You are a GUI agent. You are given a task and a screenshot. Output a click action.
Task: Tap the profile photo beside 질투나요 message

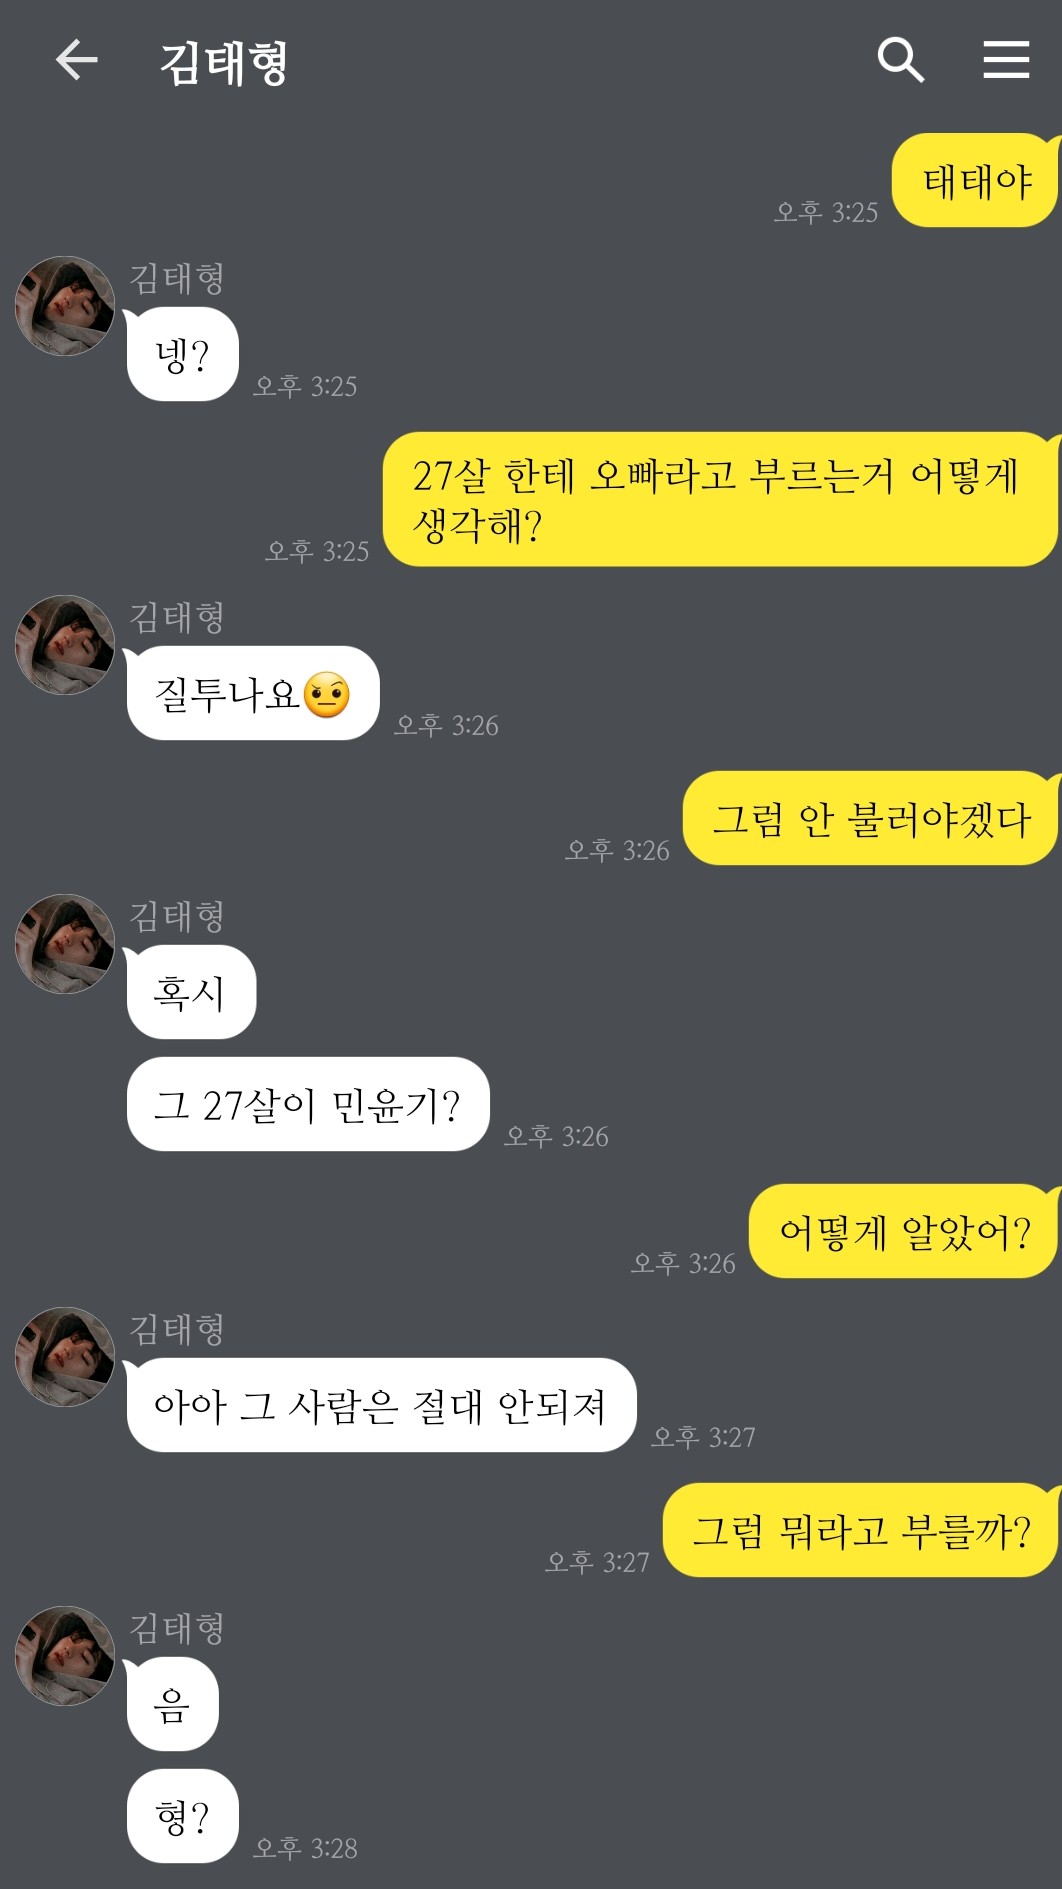(x=65, y=645)
